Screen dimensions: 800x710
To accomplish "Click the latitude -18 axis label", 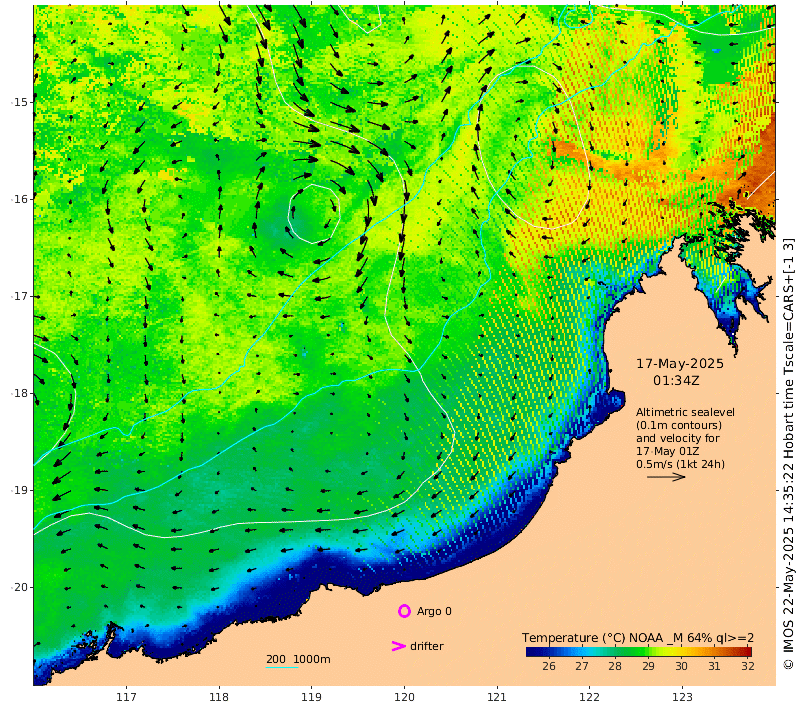I will point(19,393).
